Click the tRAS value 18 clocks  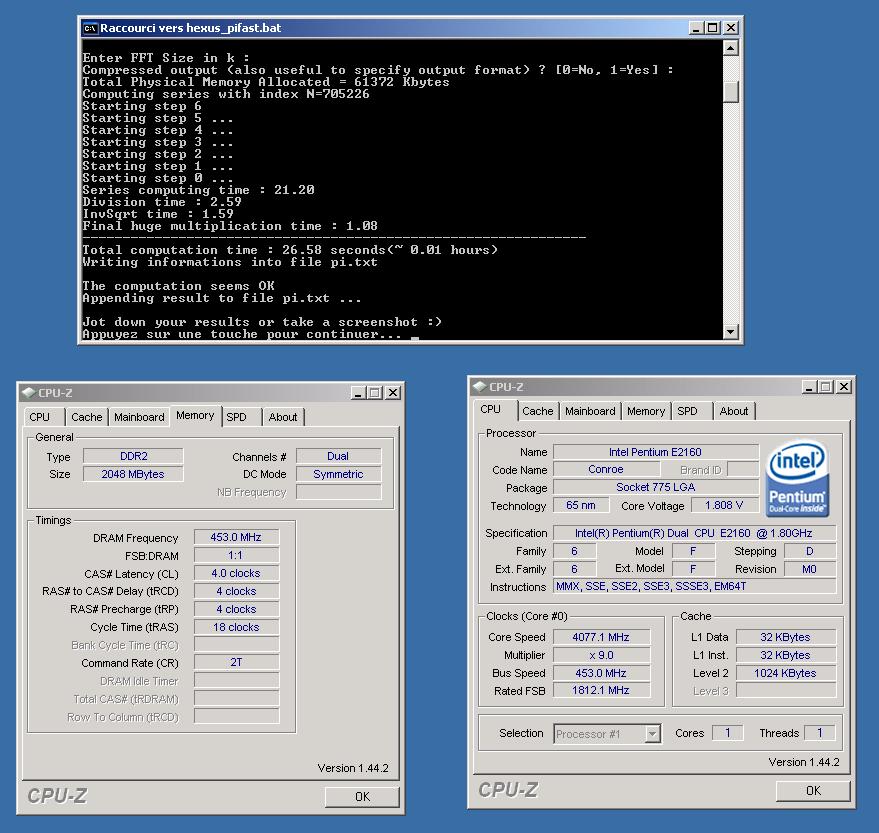coord(236,627)
